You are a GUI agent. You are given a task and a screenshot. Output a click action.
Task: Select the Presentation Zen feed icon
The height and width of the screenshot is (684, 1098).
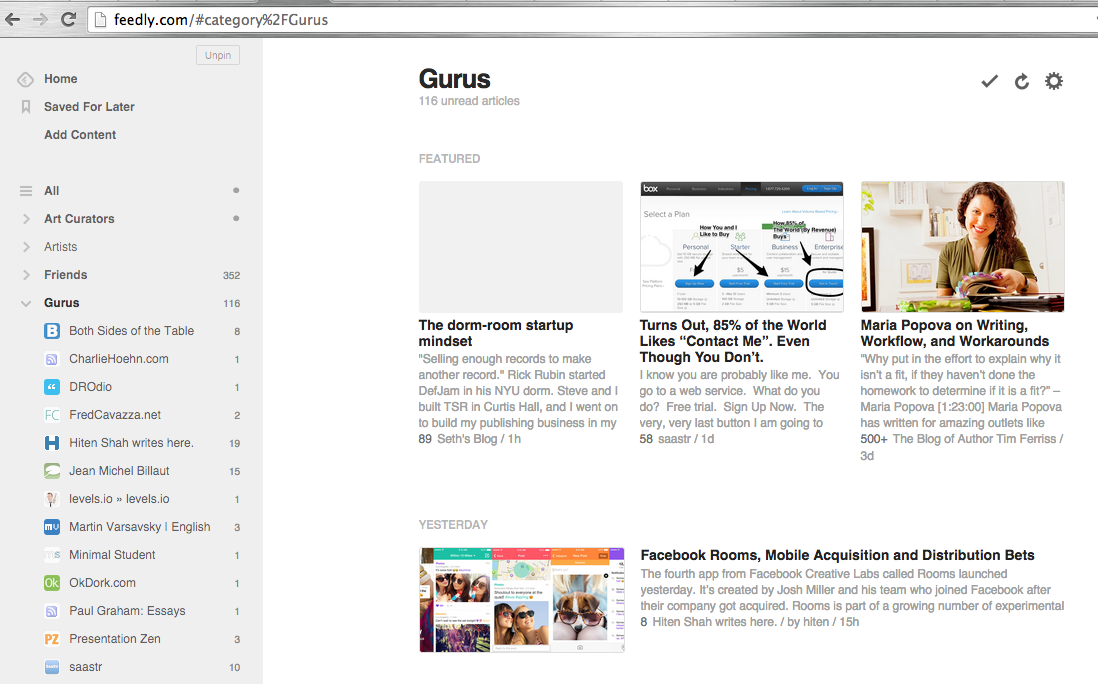50,638
